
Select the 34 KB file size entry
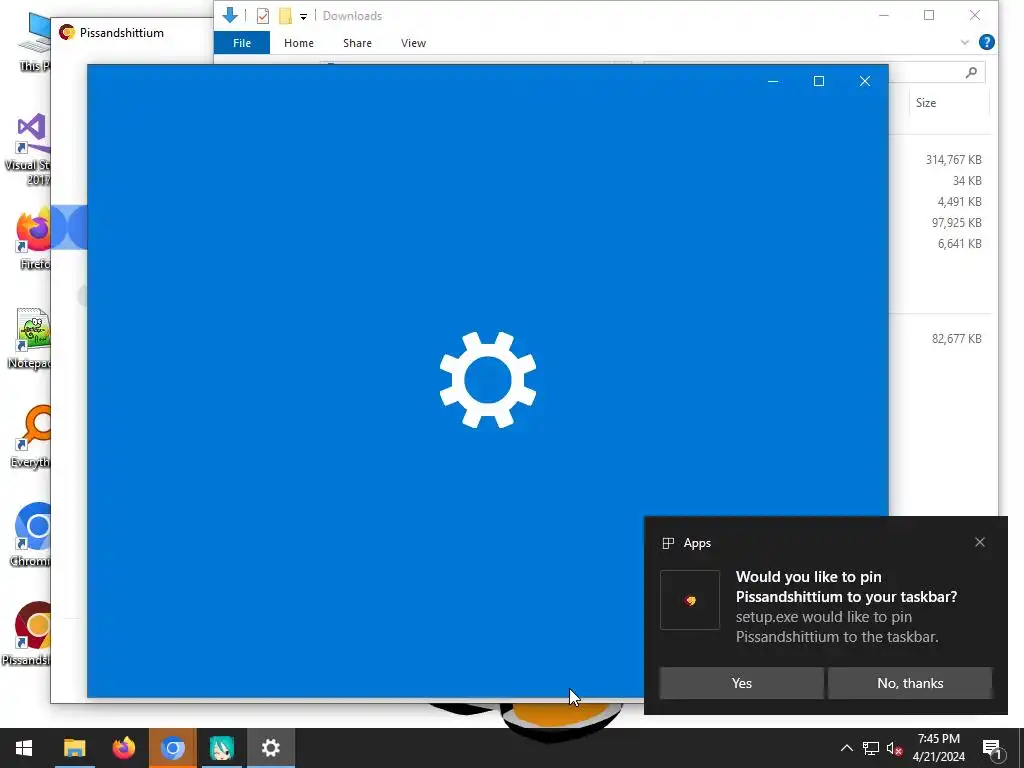[967, 180]
